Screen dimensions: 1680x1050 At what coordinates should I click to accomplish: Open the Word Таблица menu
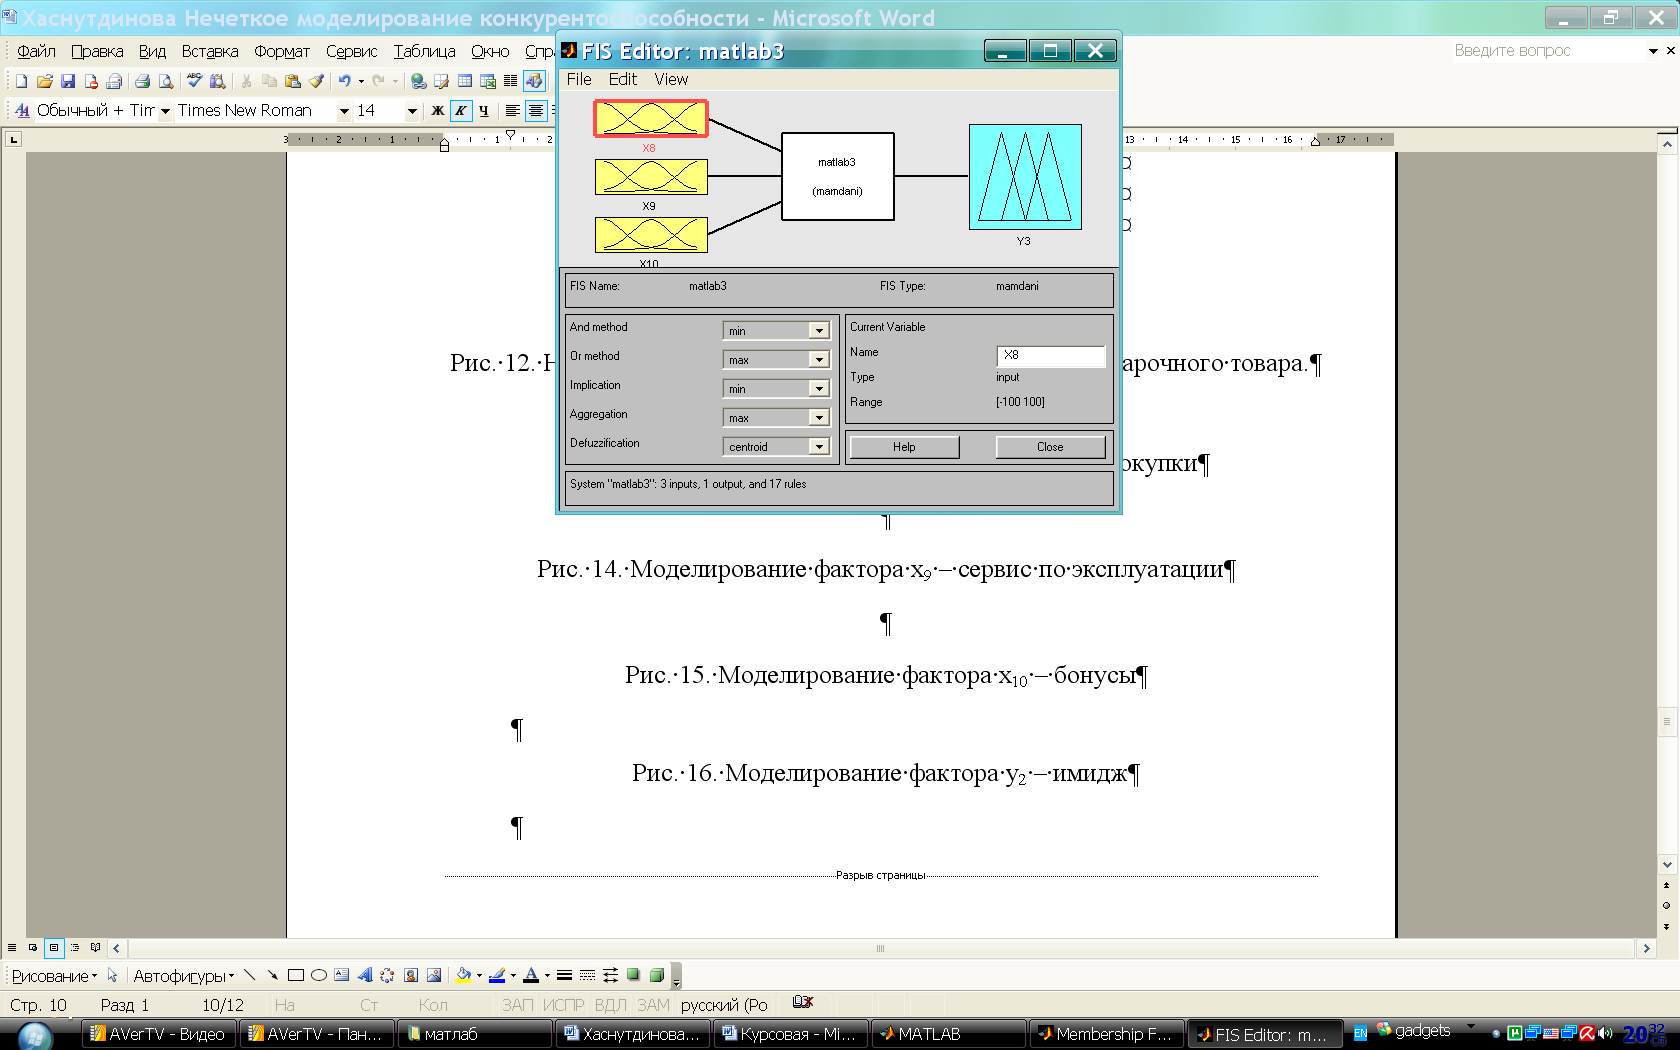[x=424, y=51]
